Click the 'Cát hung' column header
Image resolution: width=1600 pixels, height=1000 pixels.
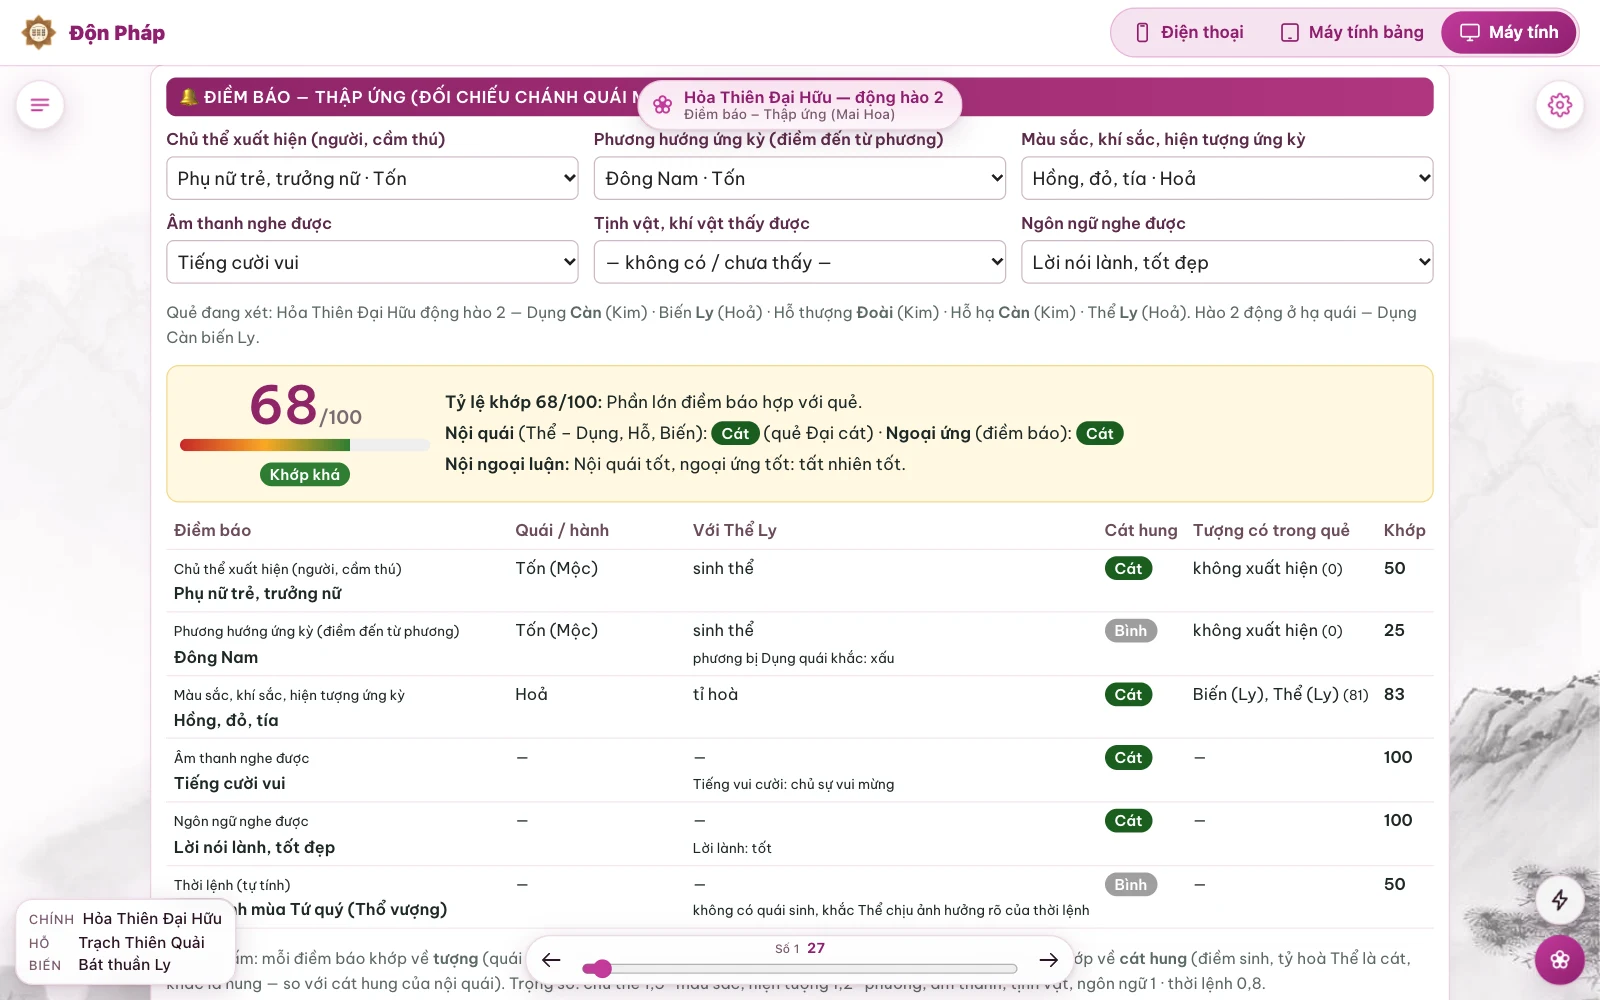point(1141,530)
